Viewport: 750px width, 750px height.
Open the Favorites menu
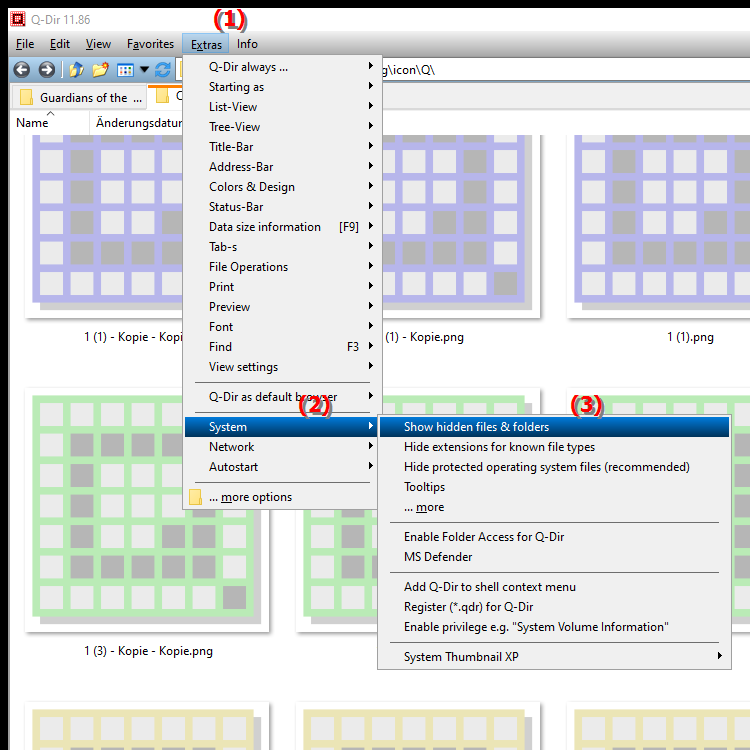150,44
